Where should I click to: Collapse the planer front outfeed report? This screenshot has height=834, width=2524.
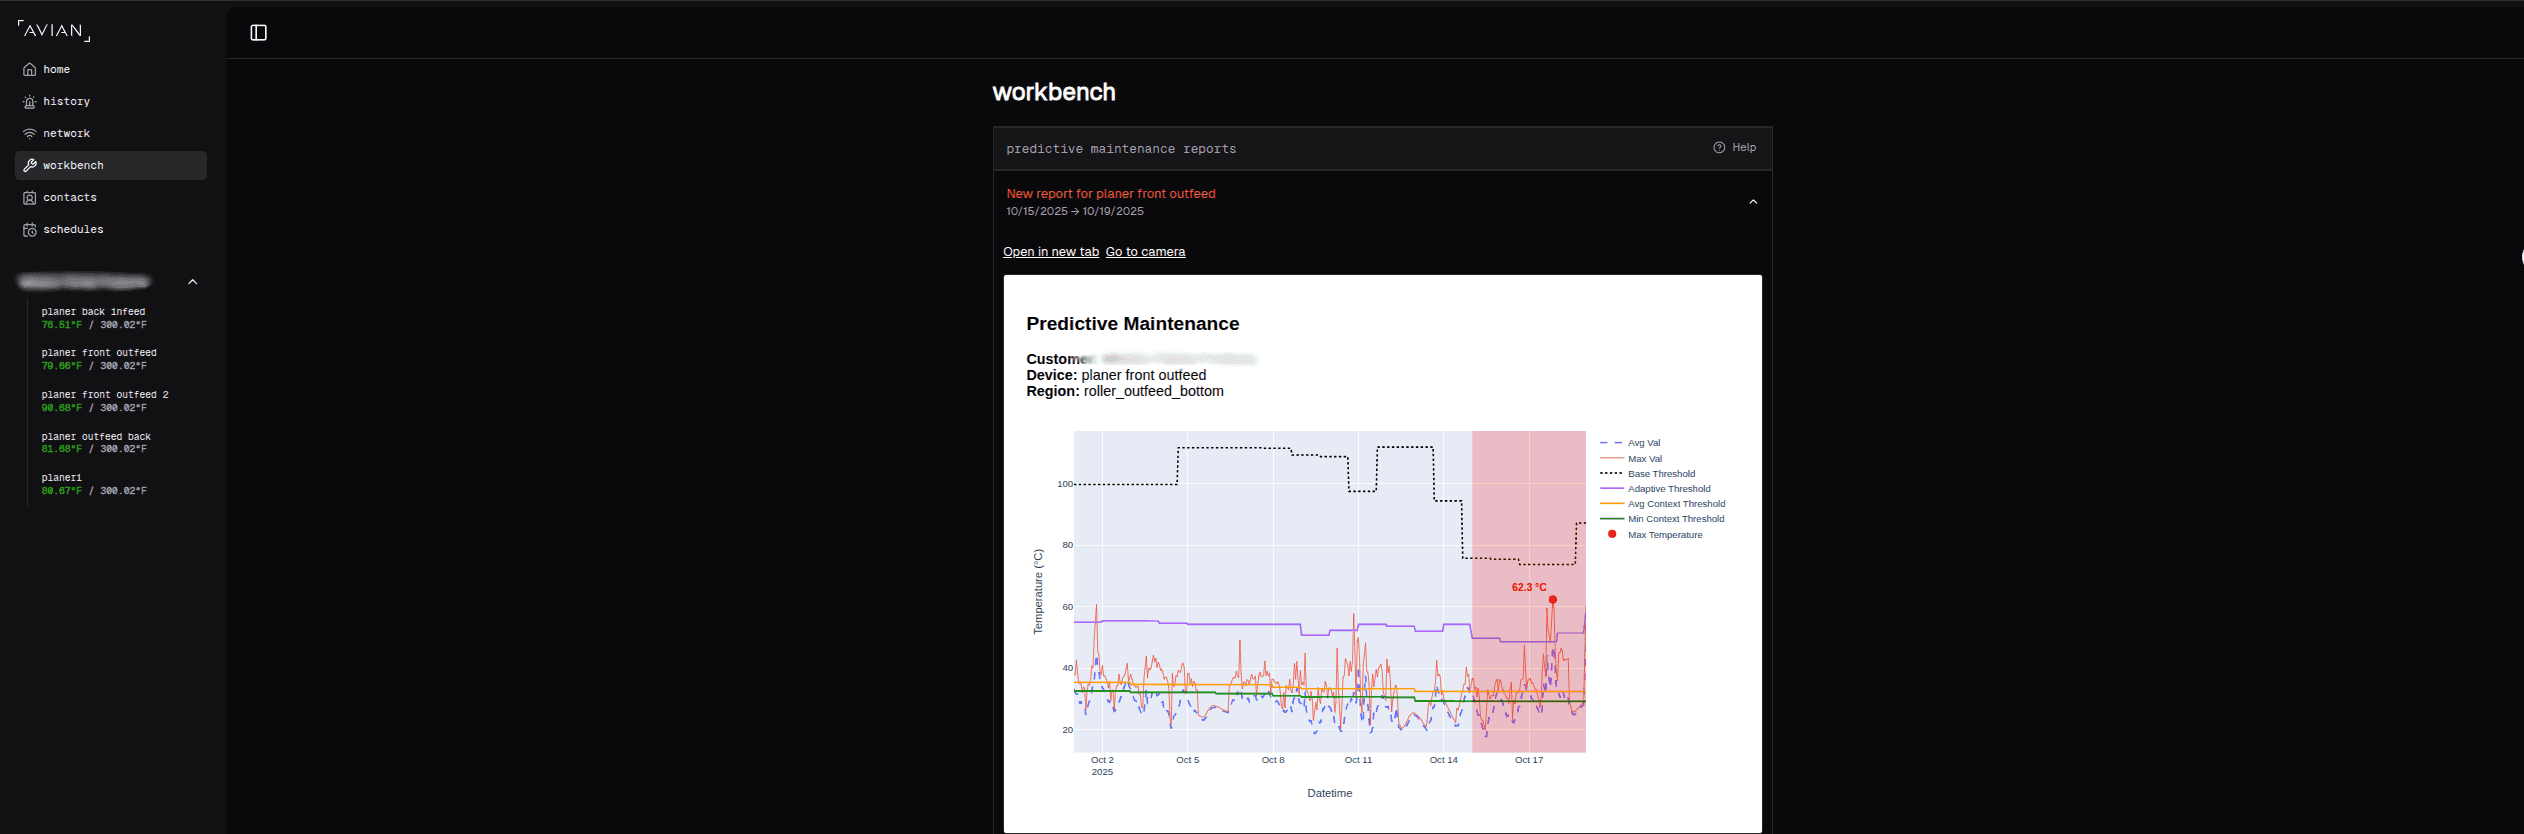tap(1752, 202)
